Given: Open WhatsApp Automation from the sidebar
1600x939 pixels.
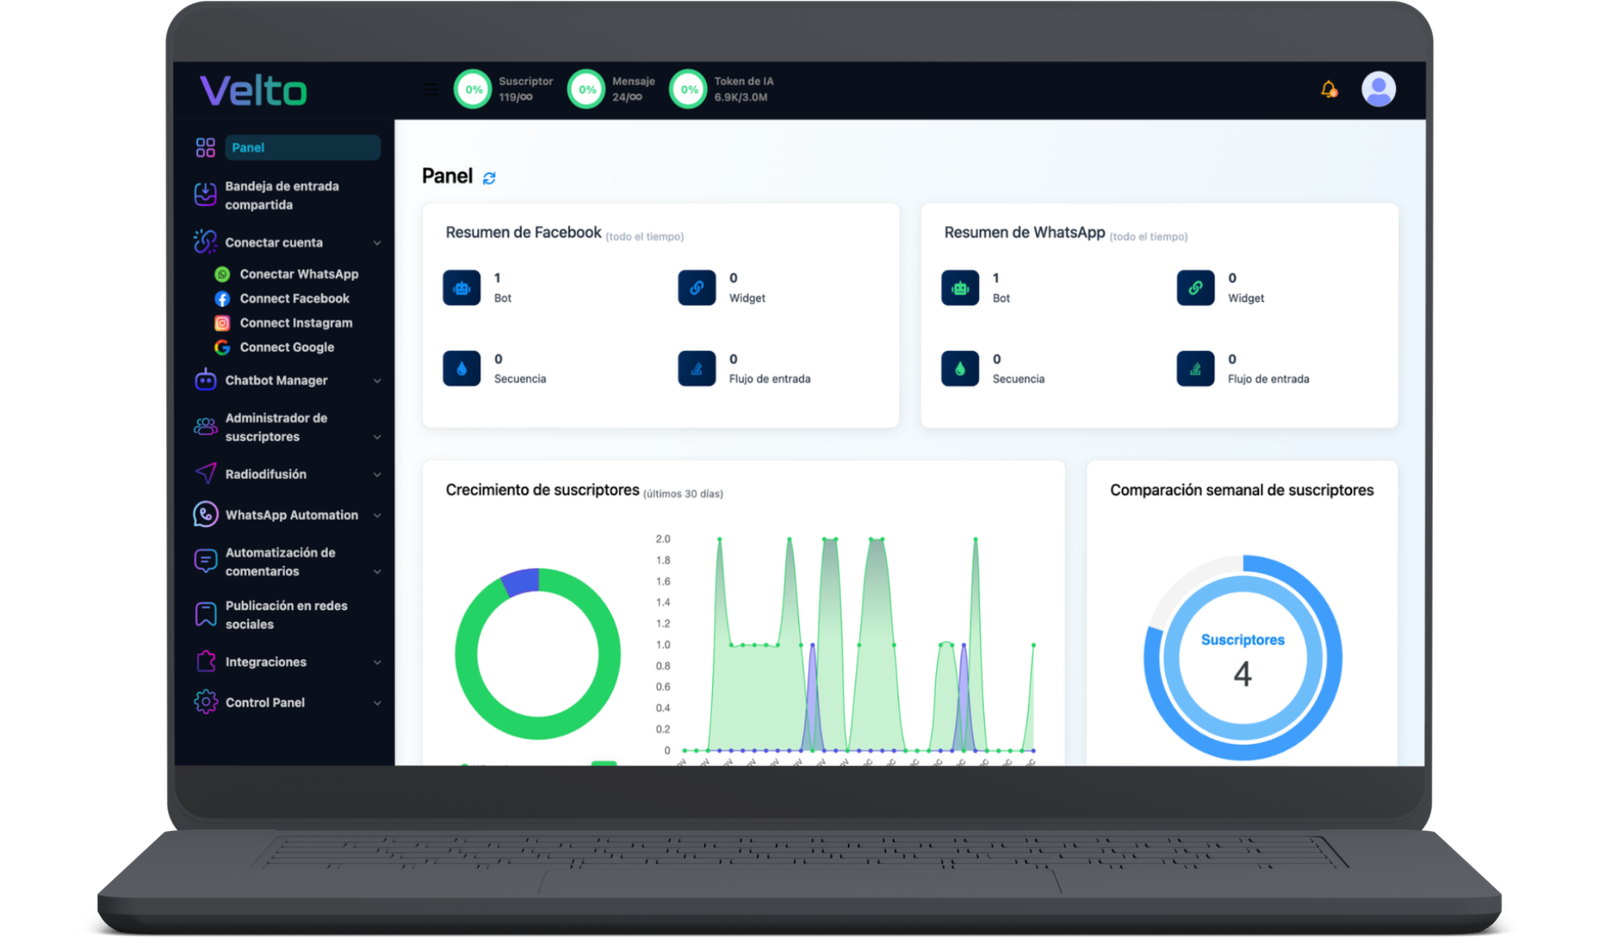Looking at the screenshot, I should pos(290,514).
